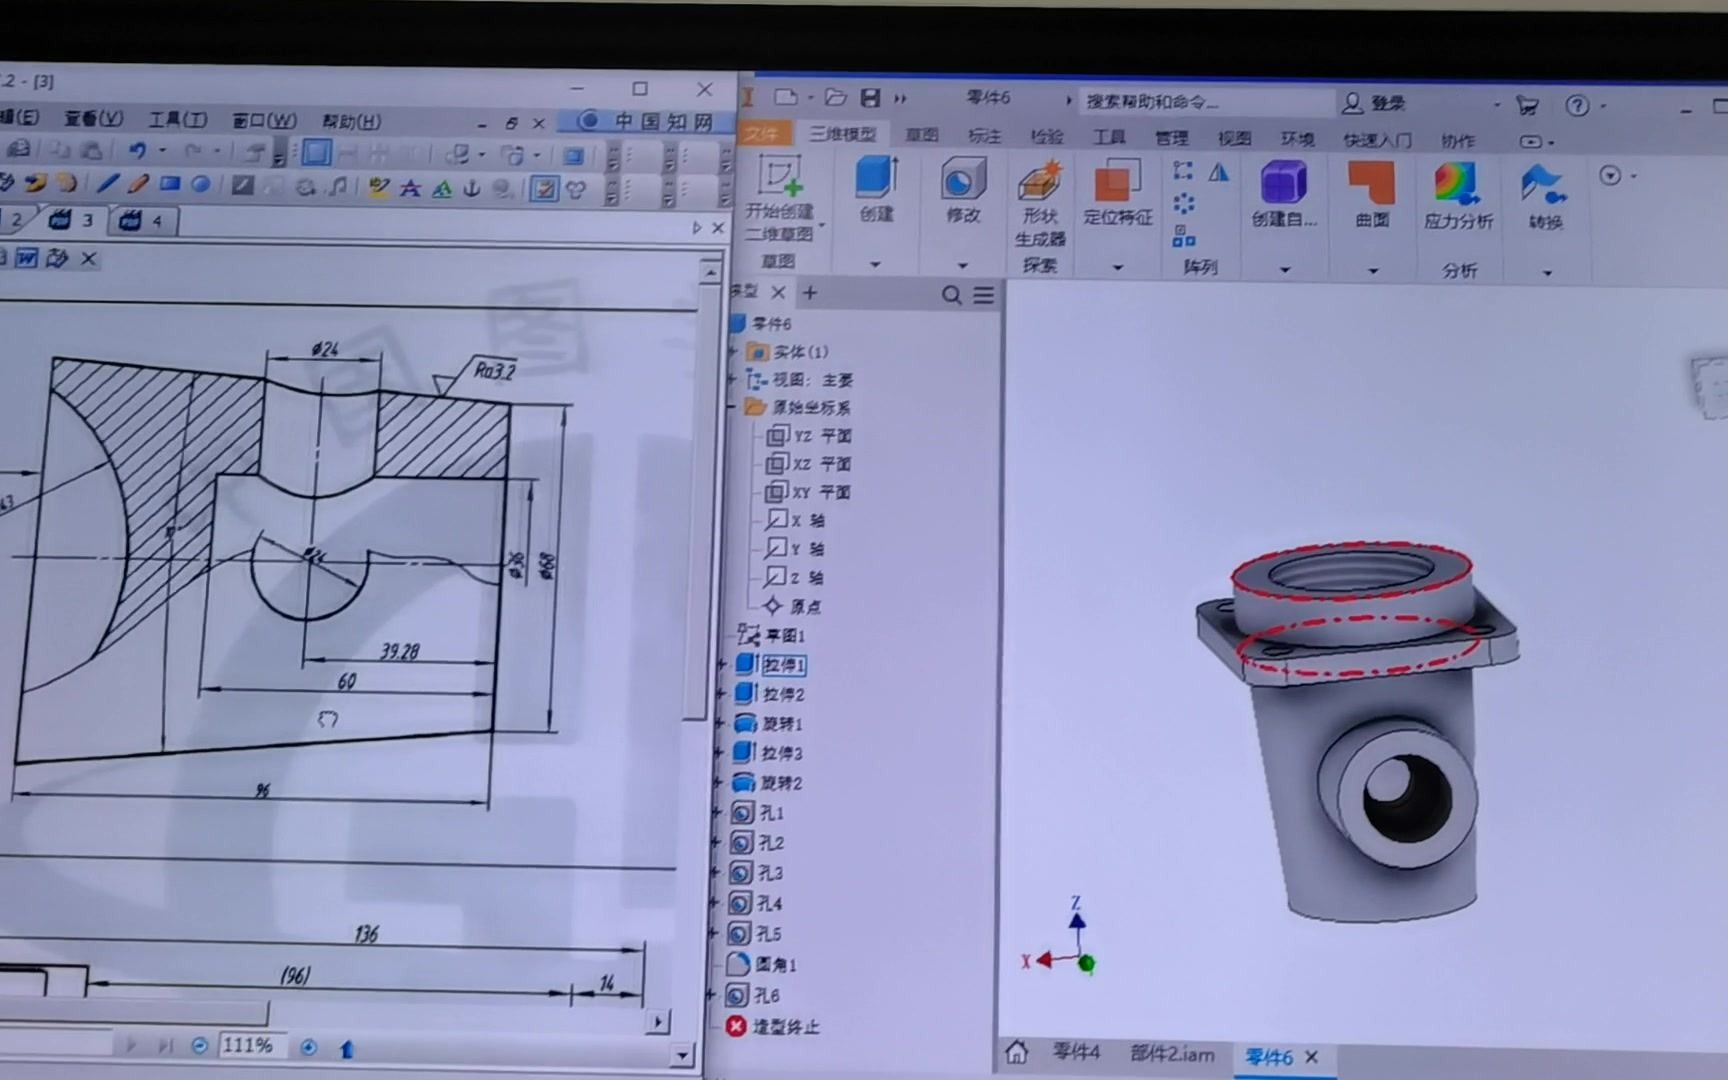The image size is (1728, 1080).
Task: Switch to the 草图 (Sketch) ribbon tab
Action: pos(922,135)
